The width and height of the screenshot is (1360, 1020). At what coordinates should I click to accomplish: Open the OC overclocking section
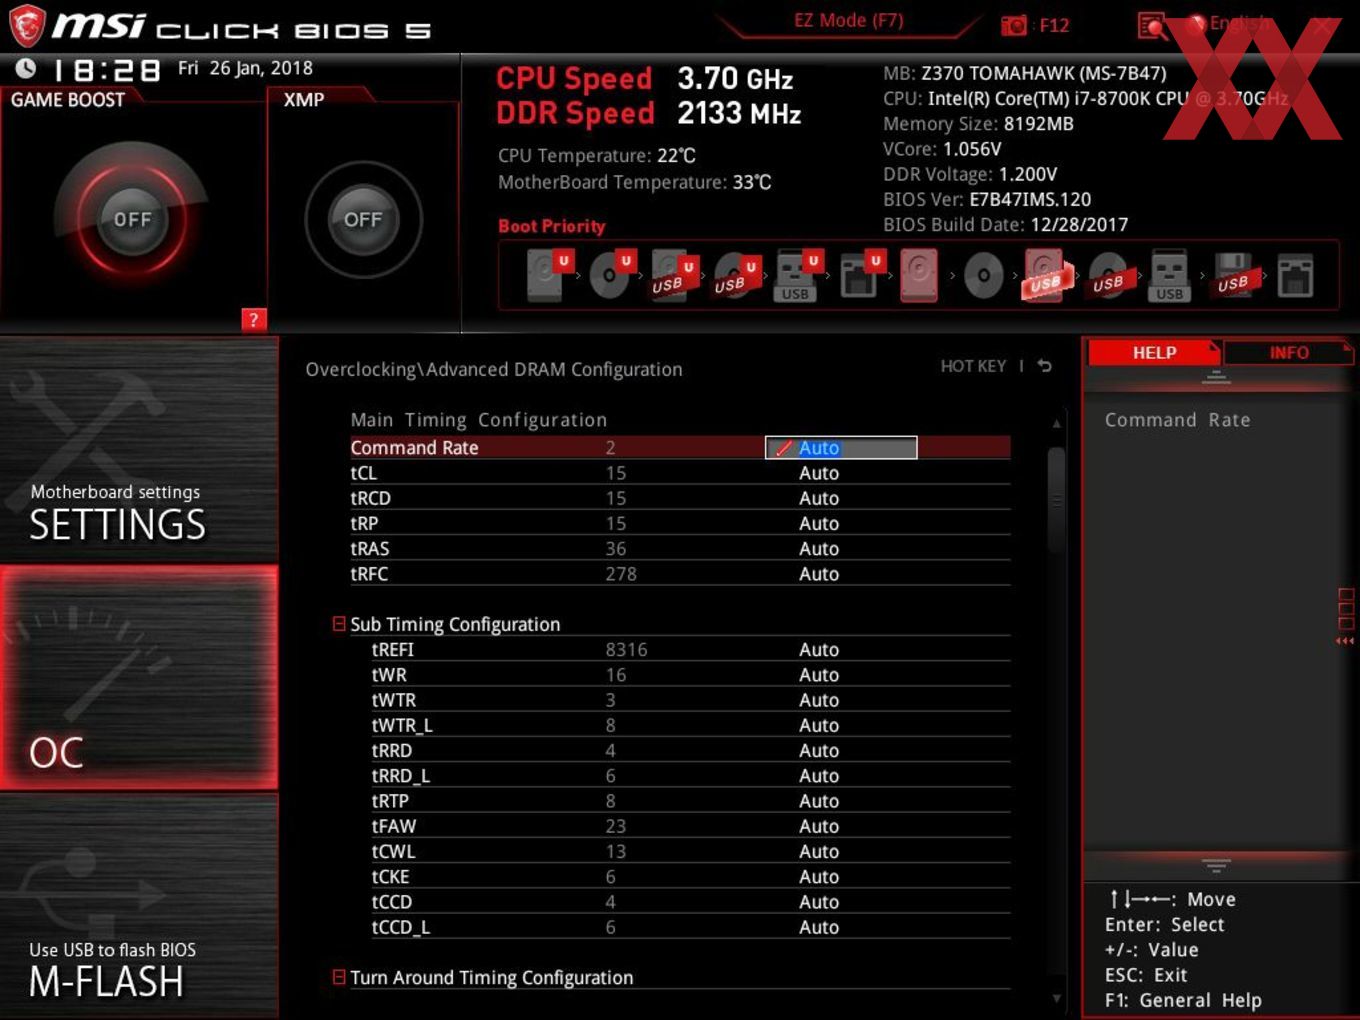(x=139, y=678)
